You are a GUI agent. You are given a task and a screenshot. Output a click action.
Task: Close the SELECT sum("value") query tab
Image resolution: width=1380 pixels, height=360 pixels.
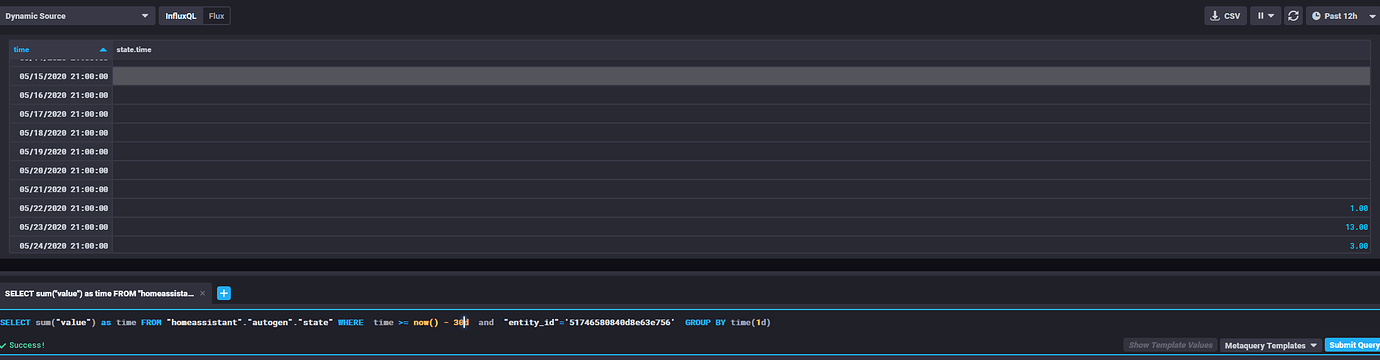[202, 293]
